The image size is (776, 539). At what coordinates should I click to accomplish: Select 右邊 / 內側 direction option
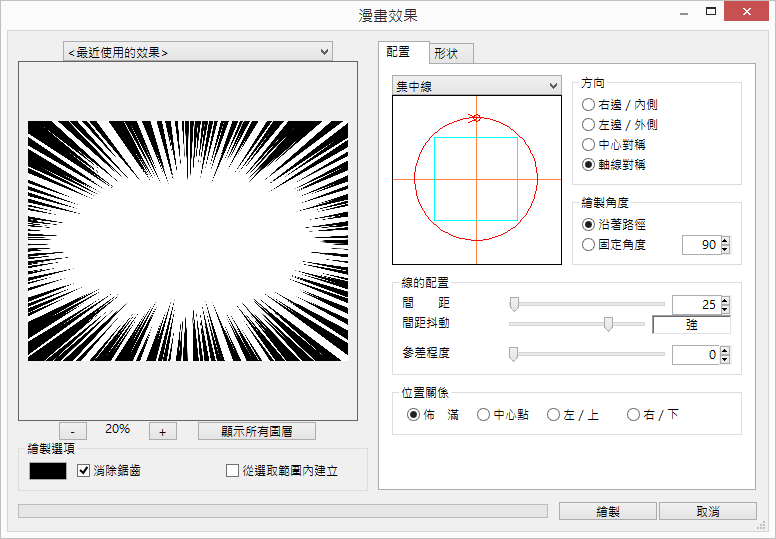[x=620, y=104]
